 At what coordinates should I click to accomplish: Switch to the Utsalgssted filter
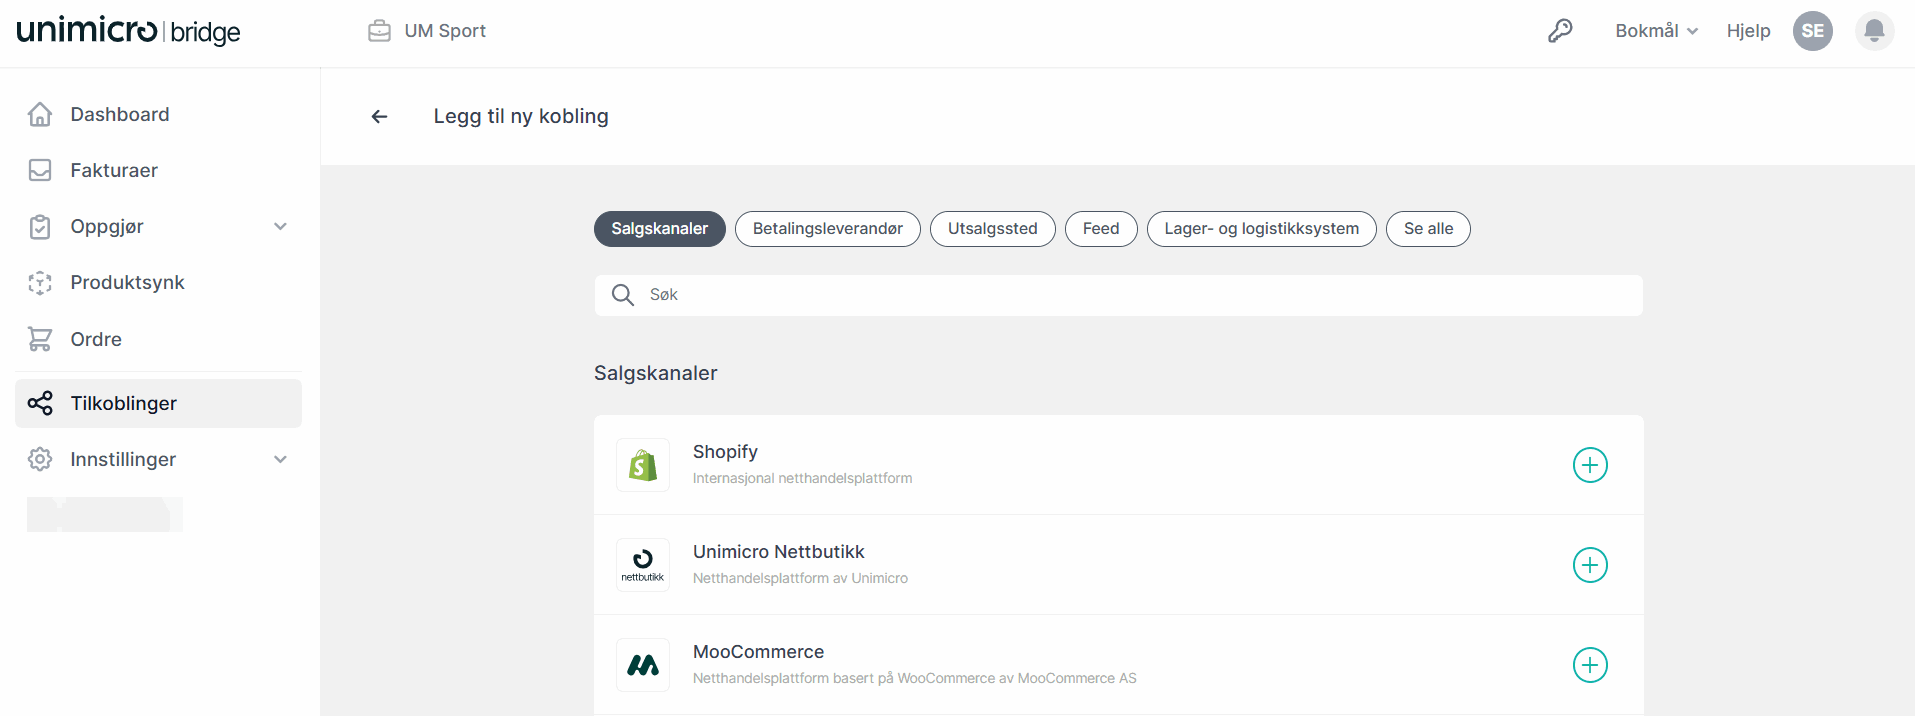(992, 229)
